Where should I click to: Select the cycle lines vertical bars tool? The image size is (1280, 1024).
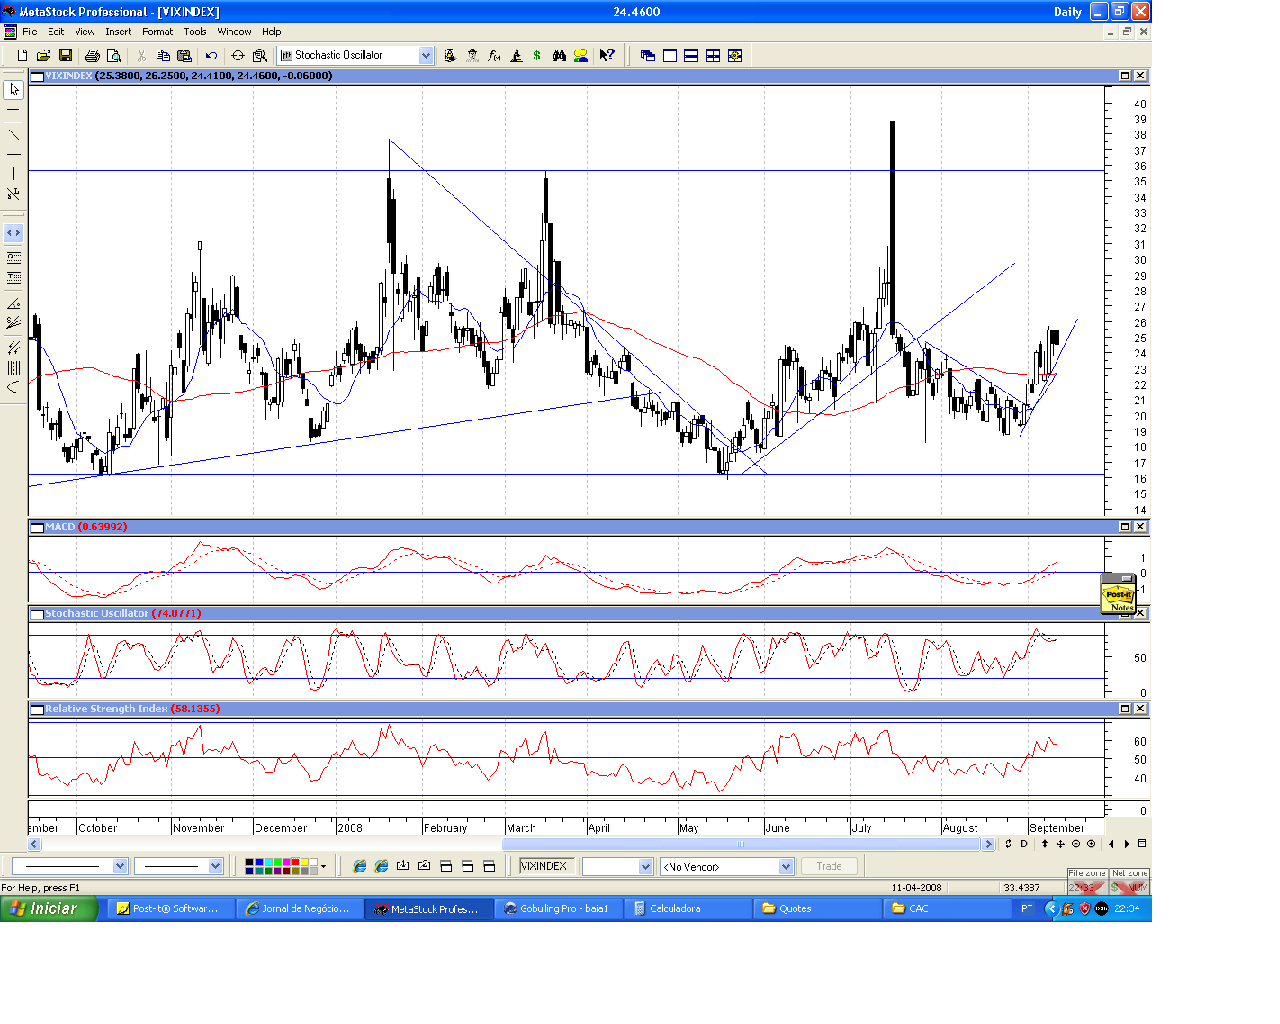[x=14, y=368]
